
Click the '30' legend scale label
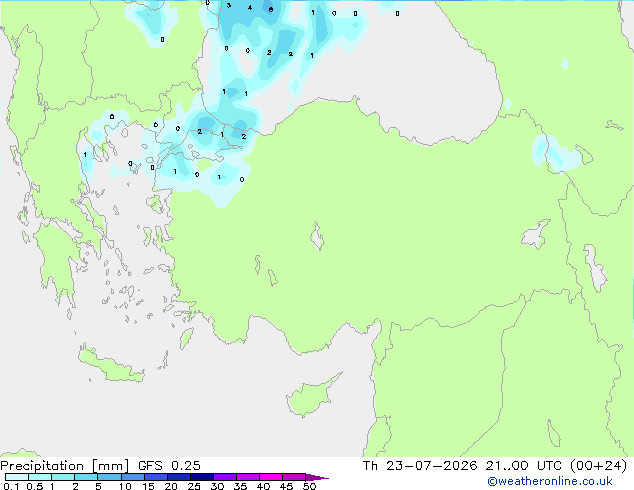[217, 486]
